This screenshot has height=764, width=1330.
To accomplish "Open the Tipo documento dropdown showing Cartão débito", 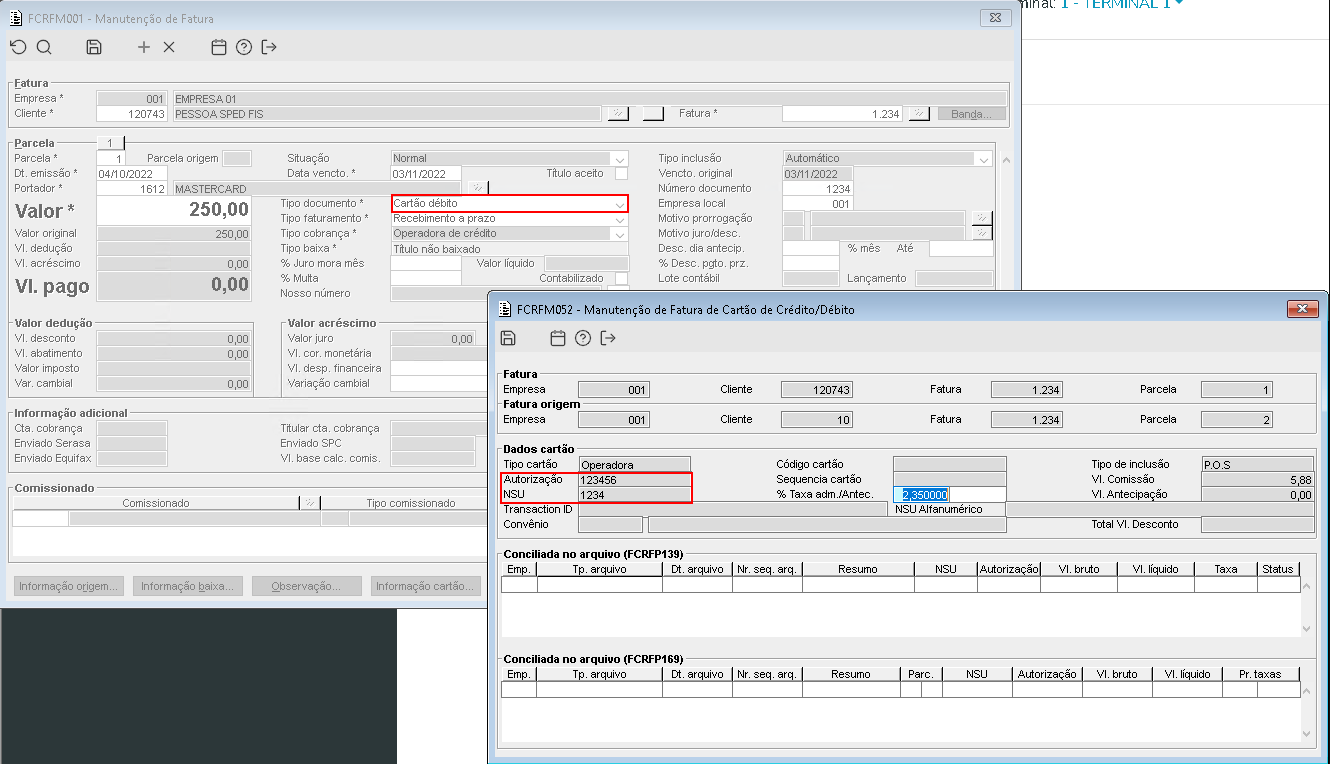I will pyautogui.click(x=620, y=203).
